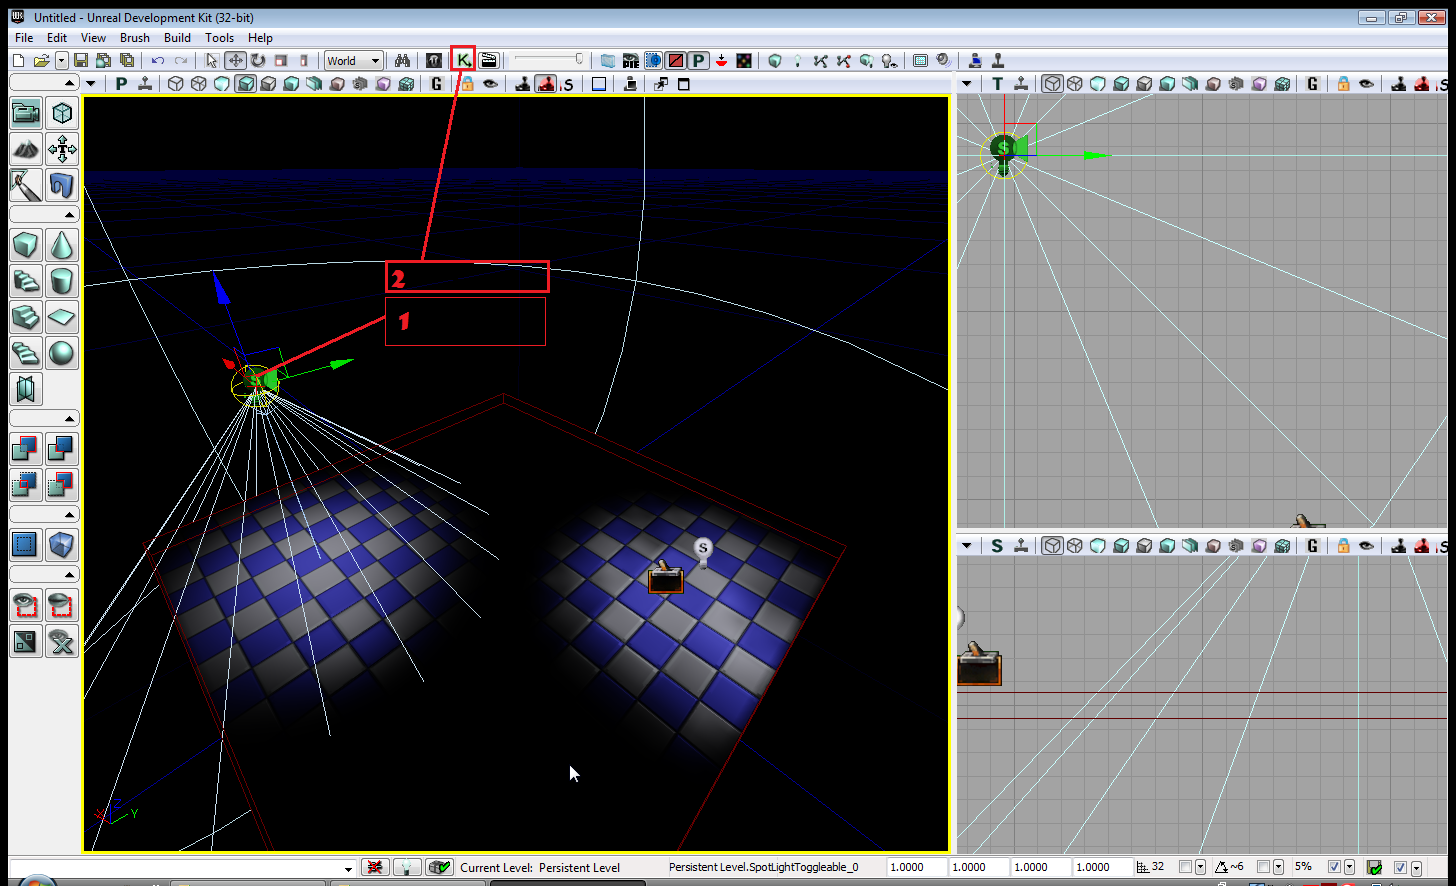The width and height of the screenshot is (1456, 886).
Task: Open the Build menu
Action: [177, 38]
